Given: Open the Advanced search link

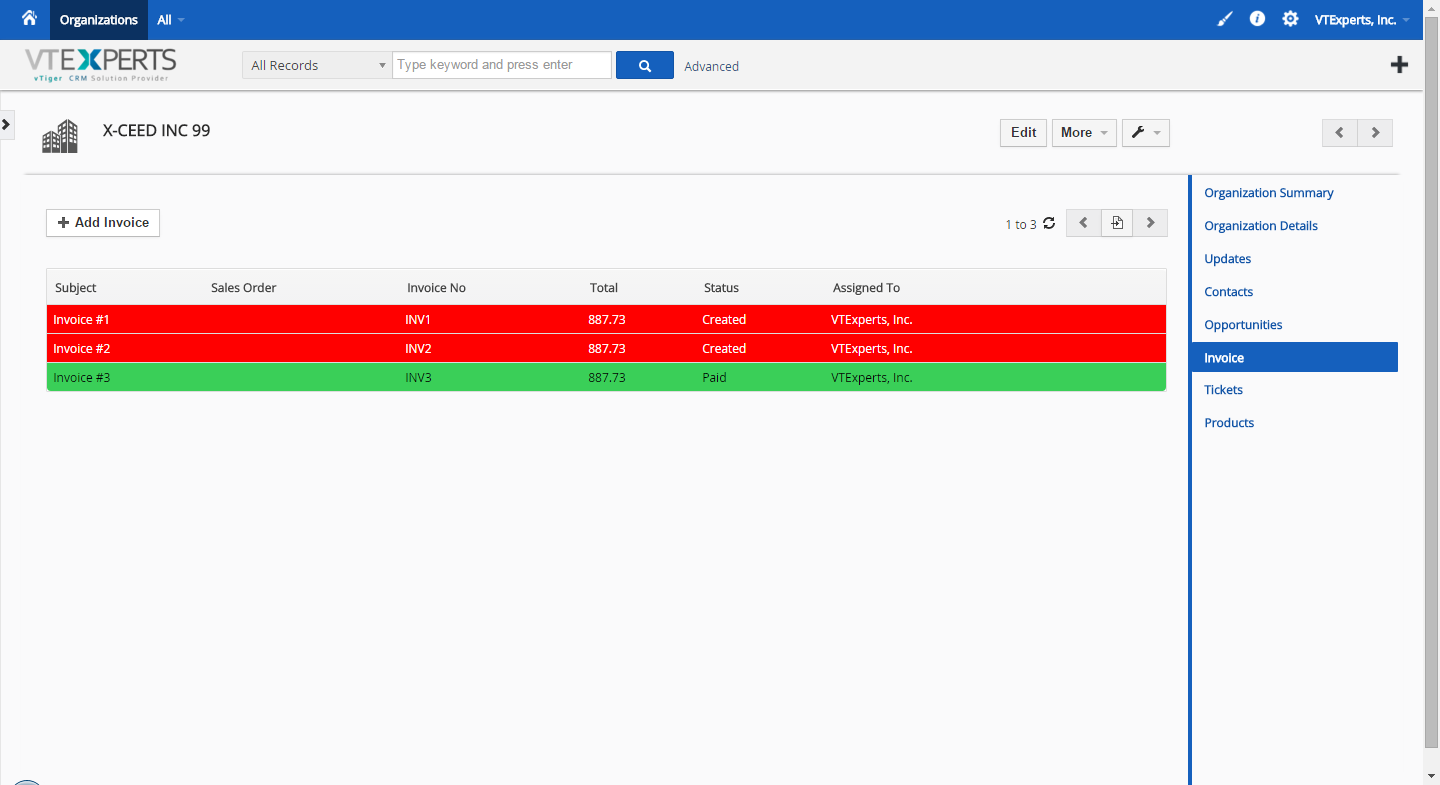Looking at the screenshot, I should click(712, 66).
